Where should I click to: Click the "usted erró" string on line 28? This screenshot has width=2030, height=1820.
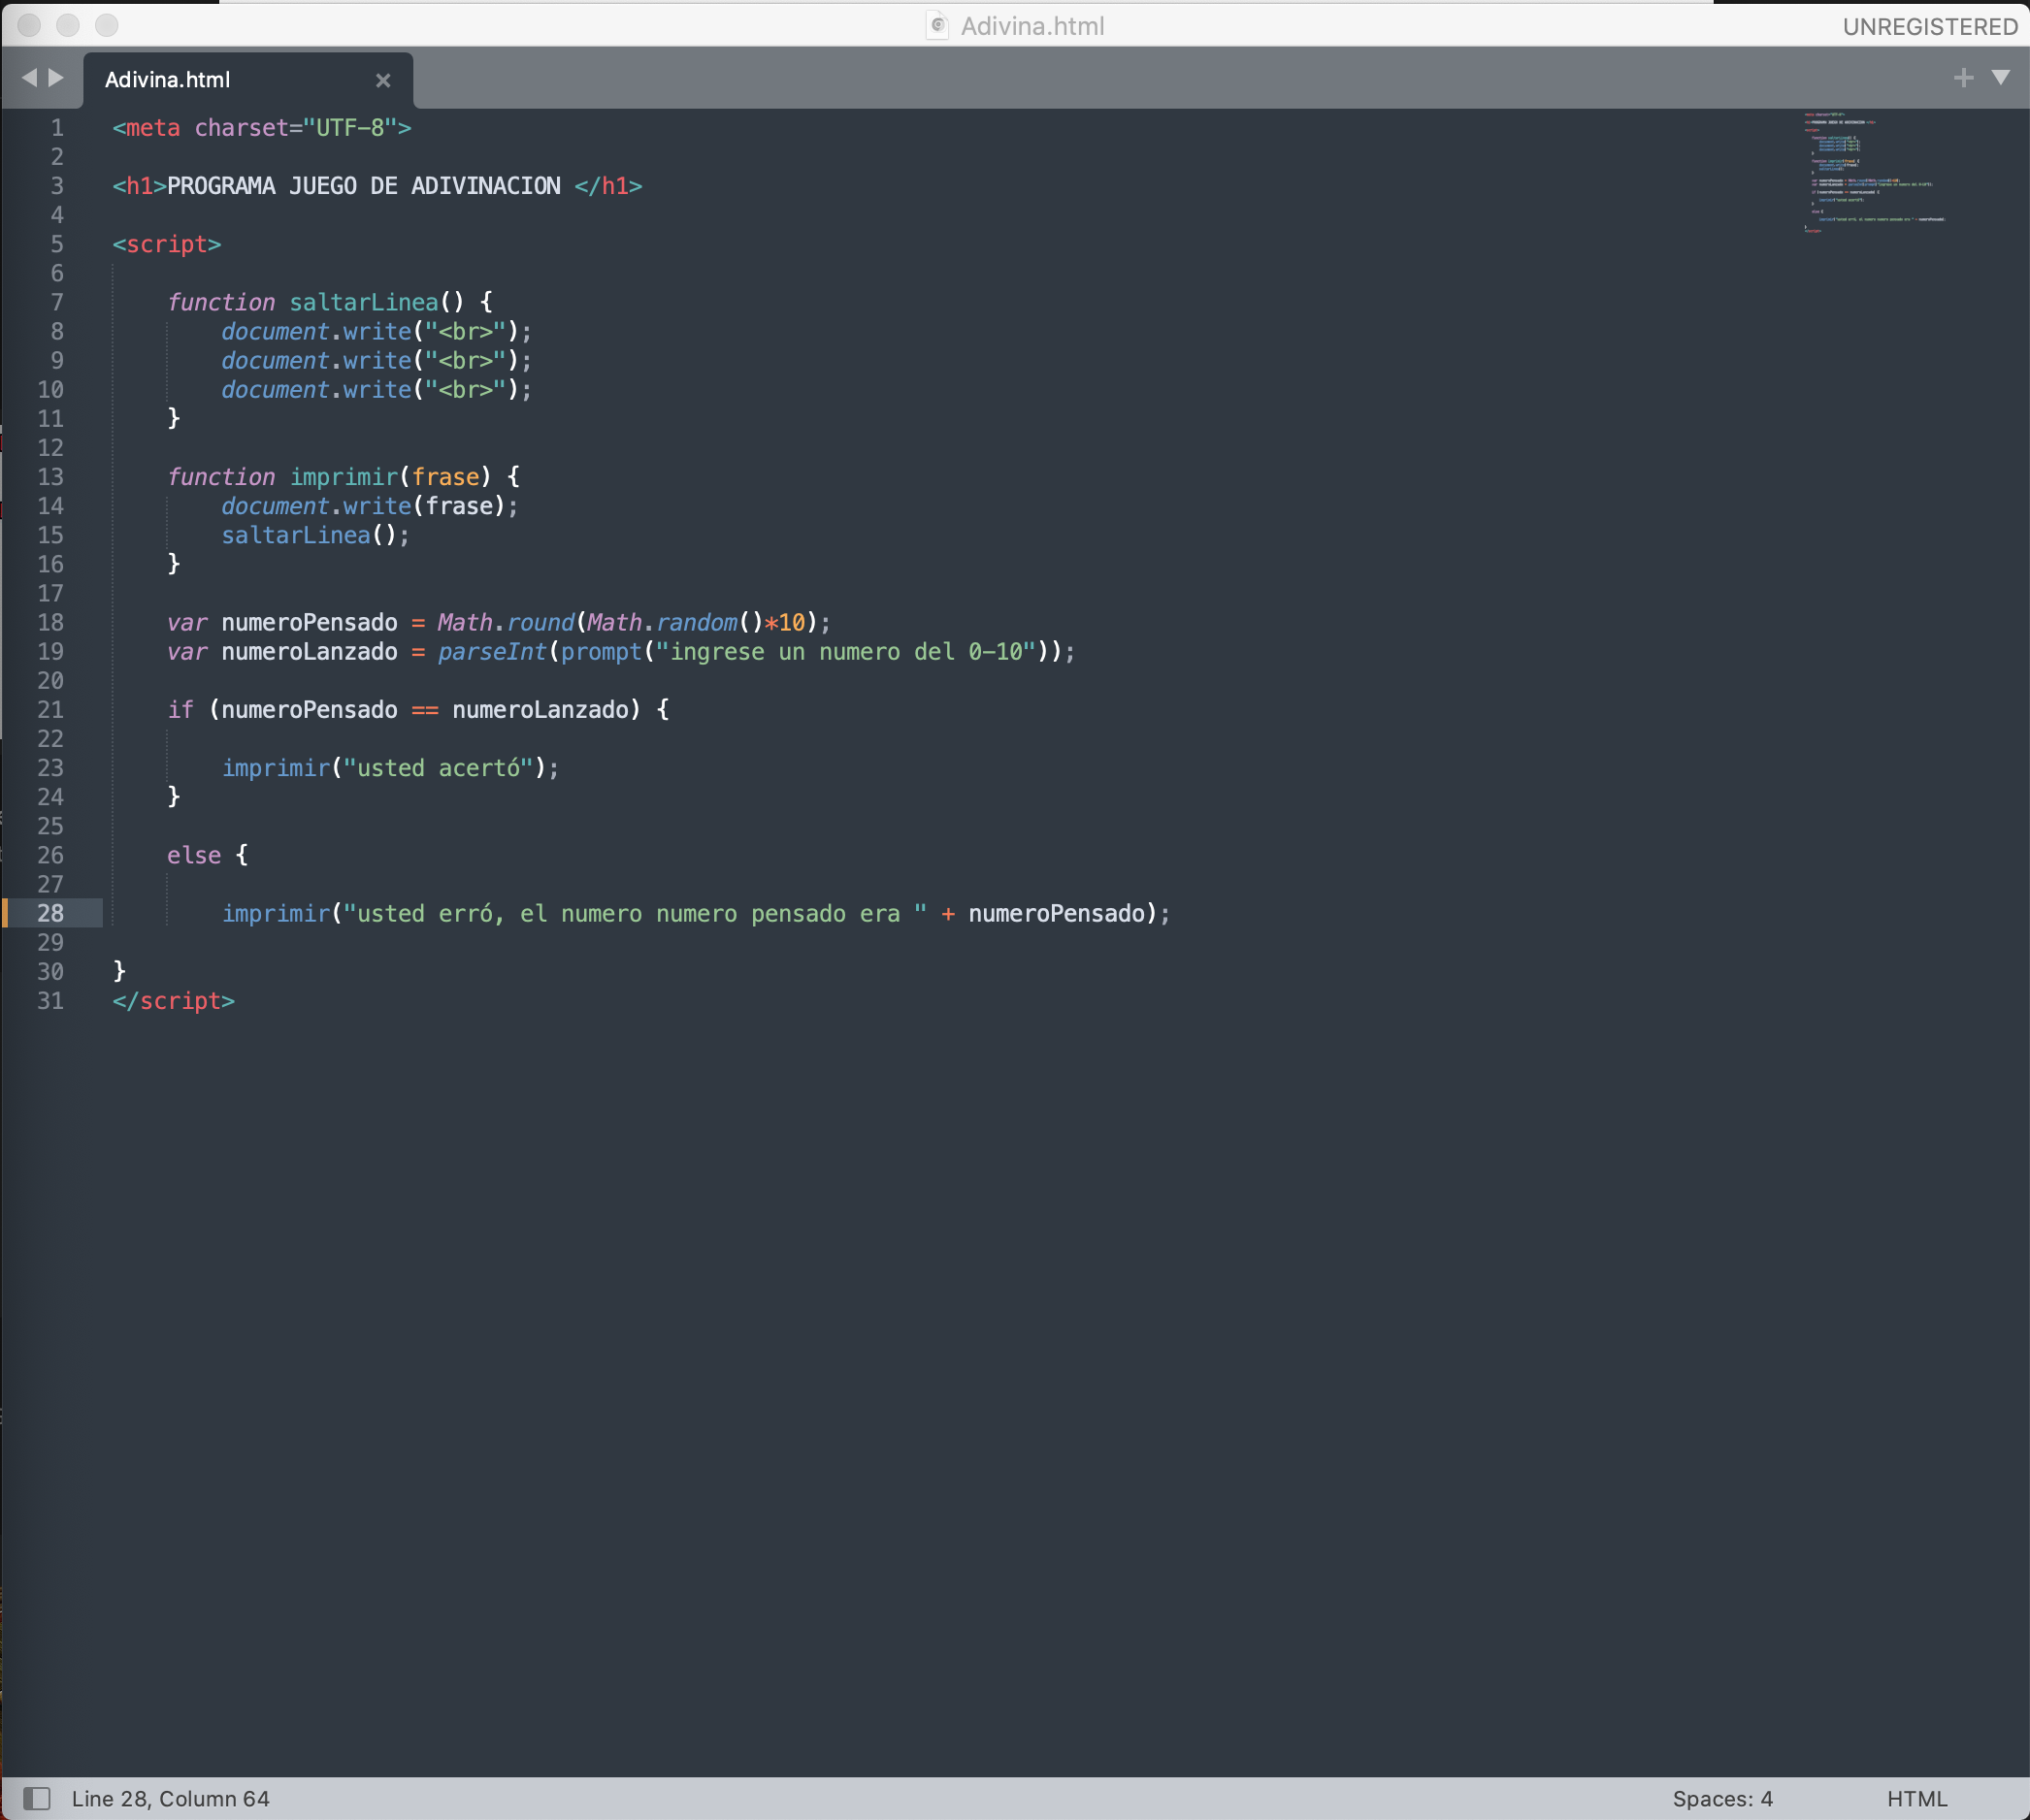tap(635, 913)
